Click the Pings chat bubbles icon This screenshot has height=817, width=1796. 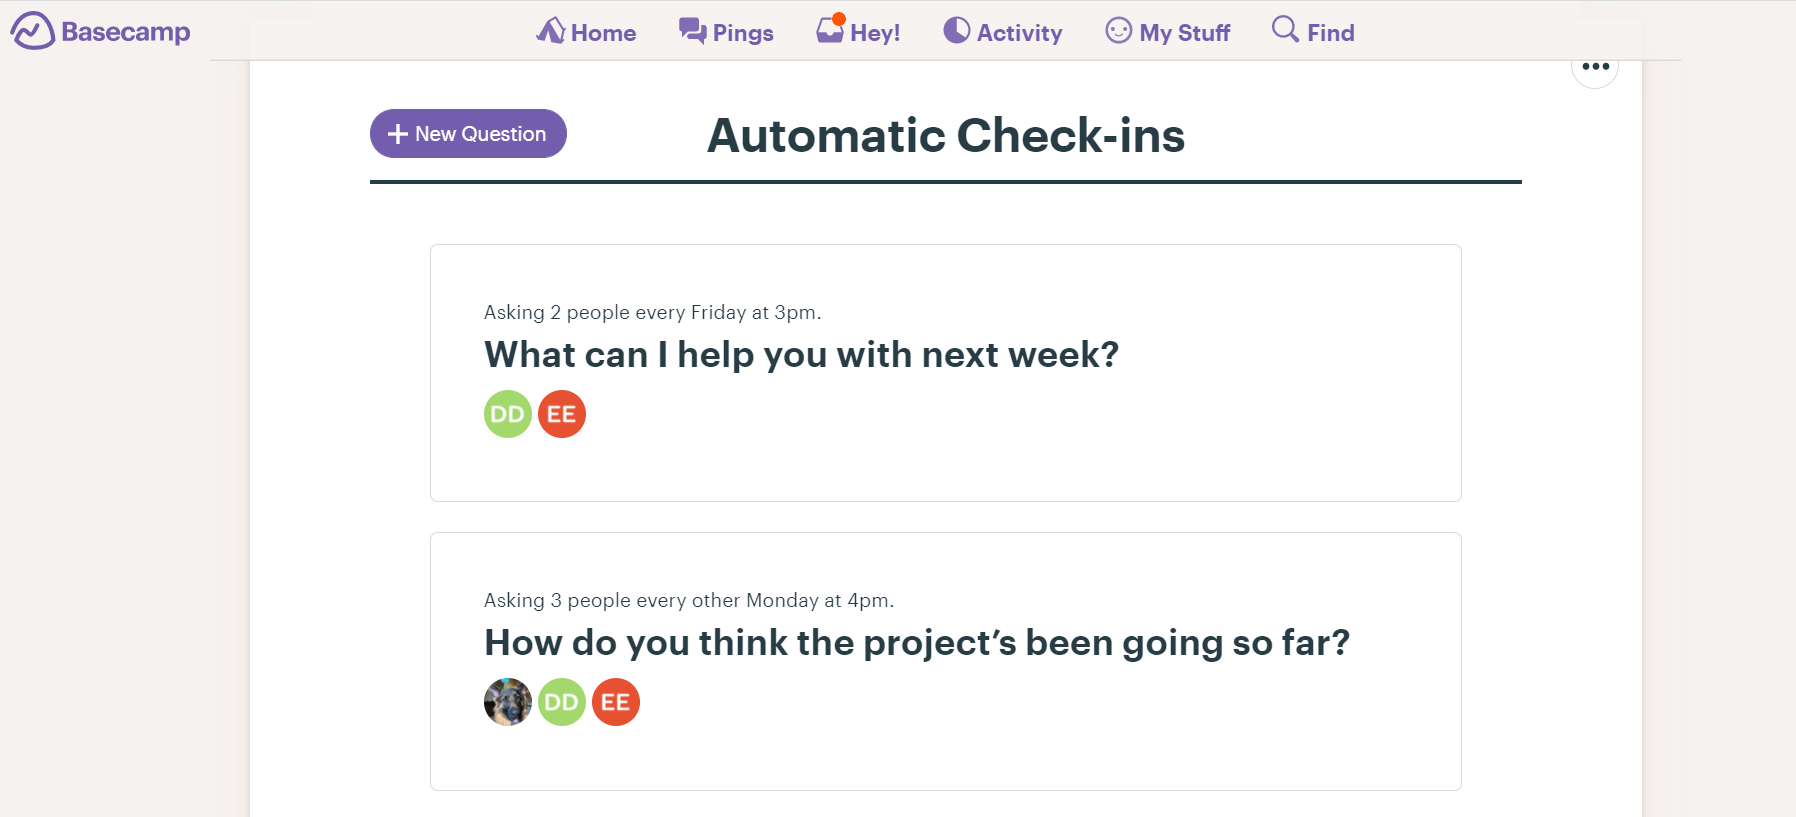(692, 31)
